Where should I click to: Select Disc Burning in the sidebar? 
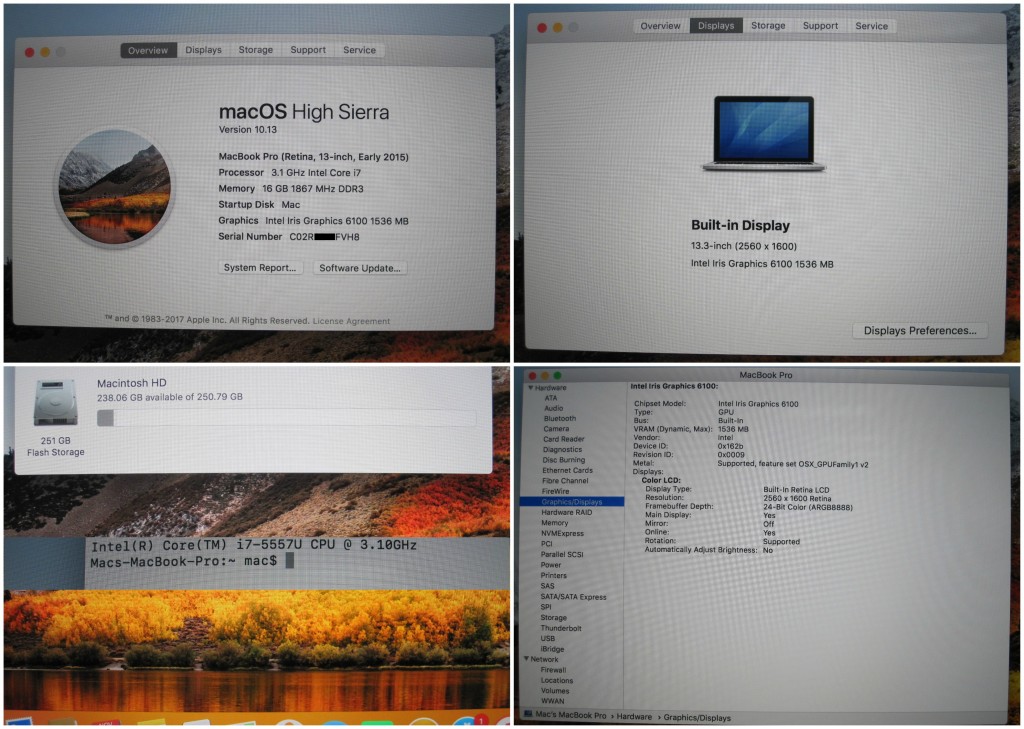tap(564, 460)
